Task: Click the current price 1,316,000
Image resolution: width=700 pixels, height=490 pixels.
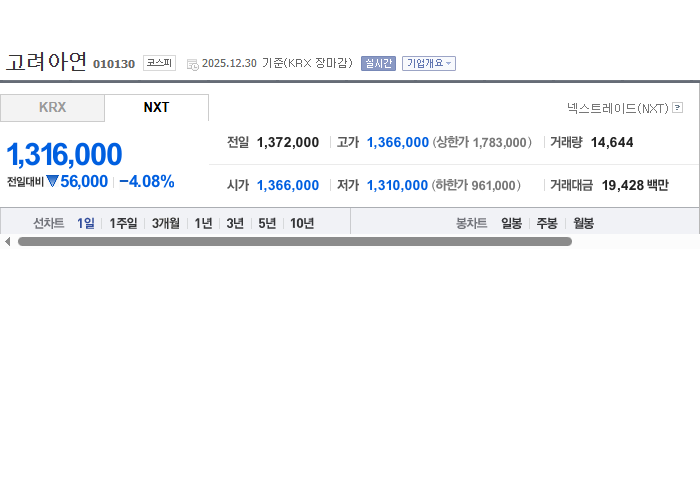Action: click(64, 154)
